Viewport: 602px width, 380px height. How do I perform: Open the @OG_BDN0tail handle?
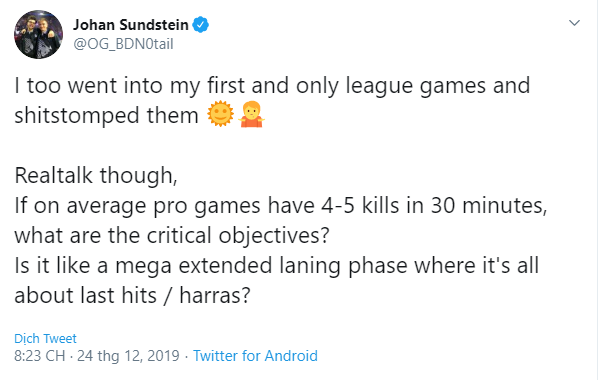coord(123,44)
